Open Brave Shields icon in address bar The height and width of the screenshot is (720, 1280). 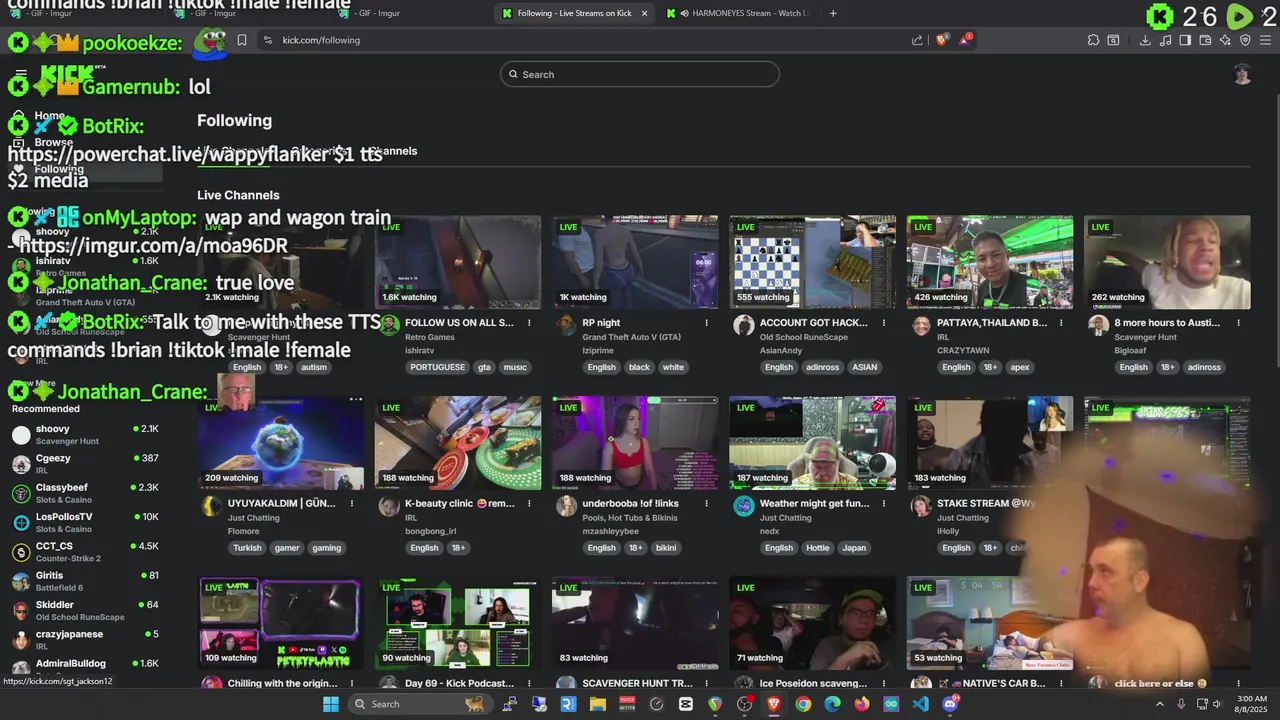pos(942,40)
